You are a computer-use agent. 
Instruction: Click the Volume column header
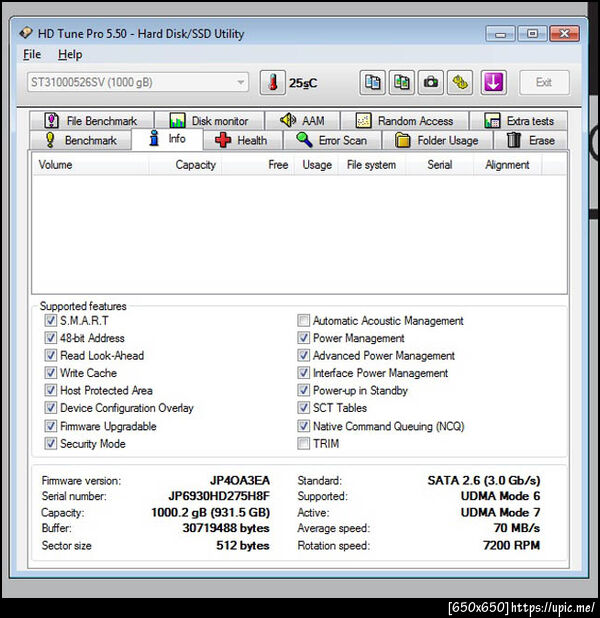(90, 165)
